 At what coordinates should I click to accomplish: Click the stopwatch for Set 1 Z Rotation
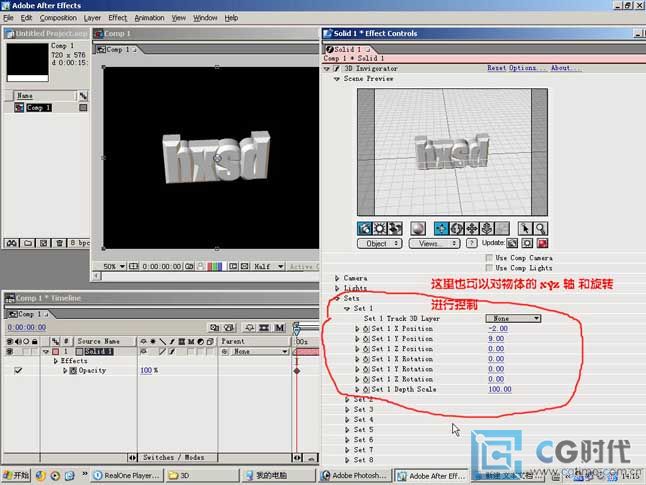[366, 379]
